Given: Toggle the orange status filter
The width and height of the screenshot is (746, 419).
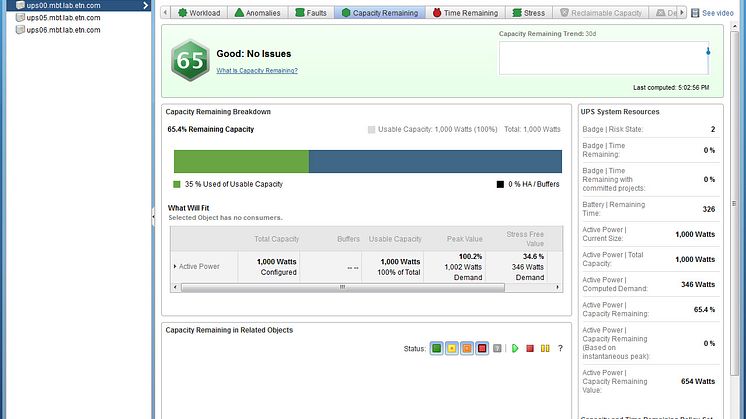Looking at the screenshot, I should click(467, 349).
